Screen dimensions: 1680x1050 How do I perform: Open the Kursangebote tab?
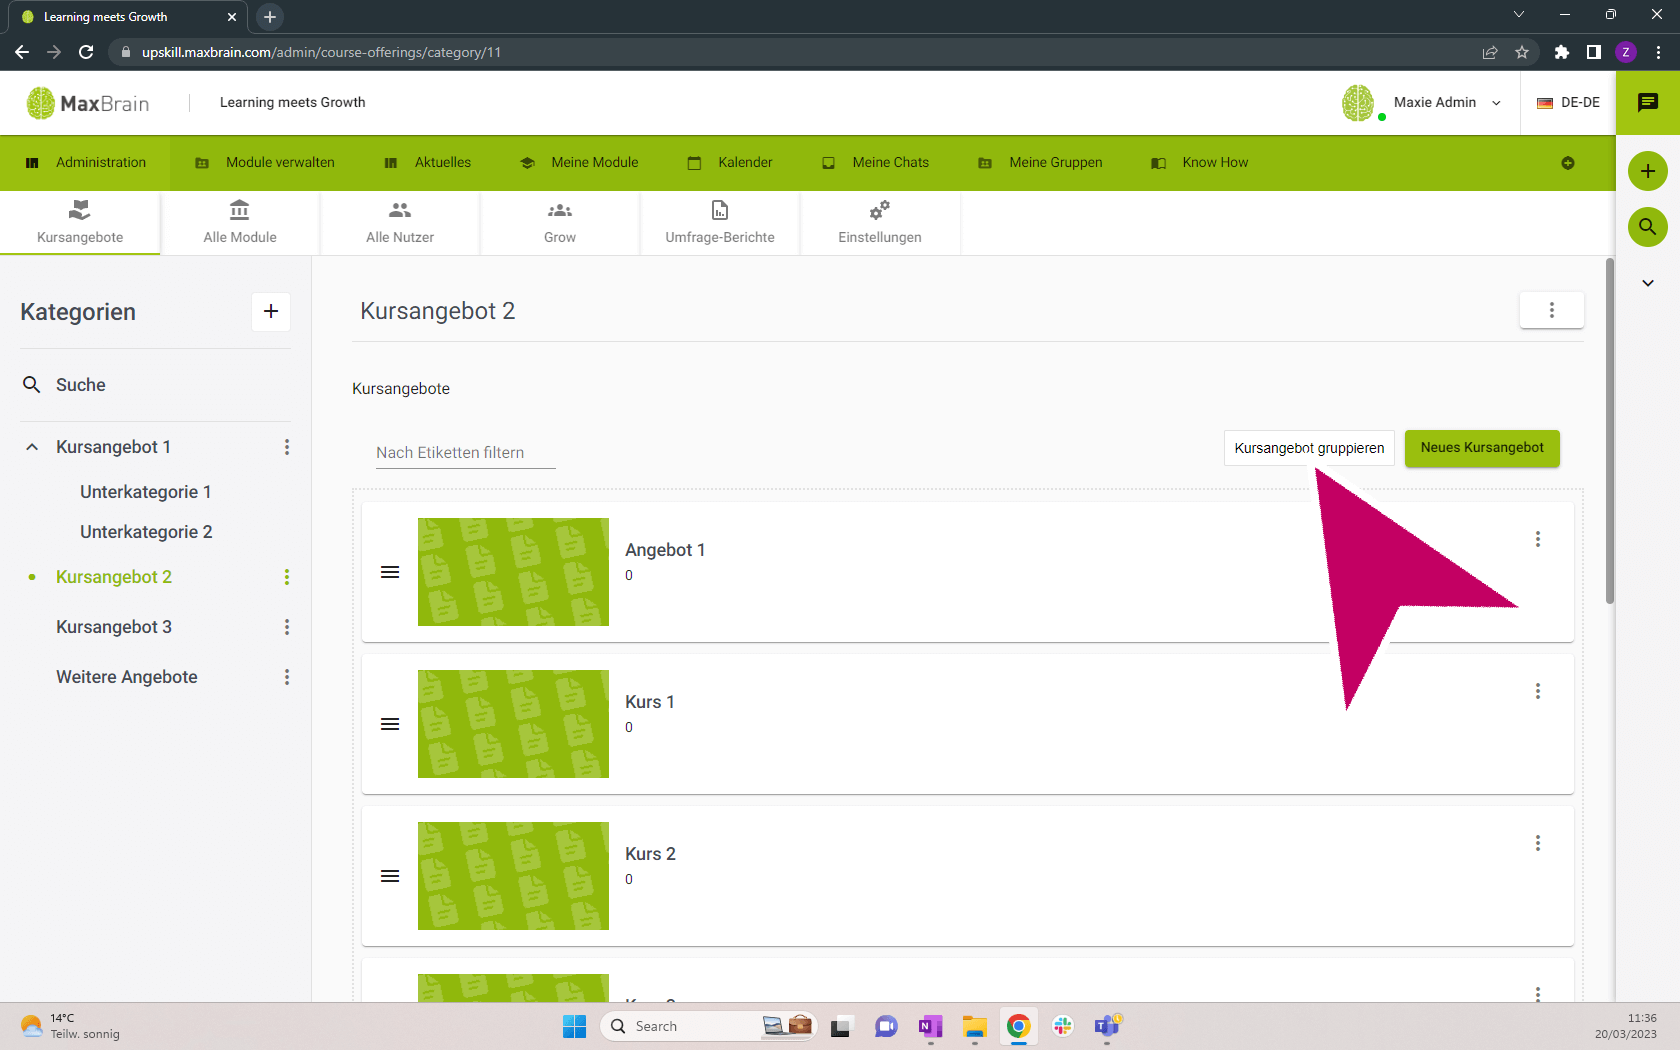tap(80, 222)
